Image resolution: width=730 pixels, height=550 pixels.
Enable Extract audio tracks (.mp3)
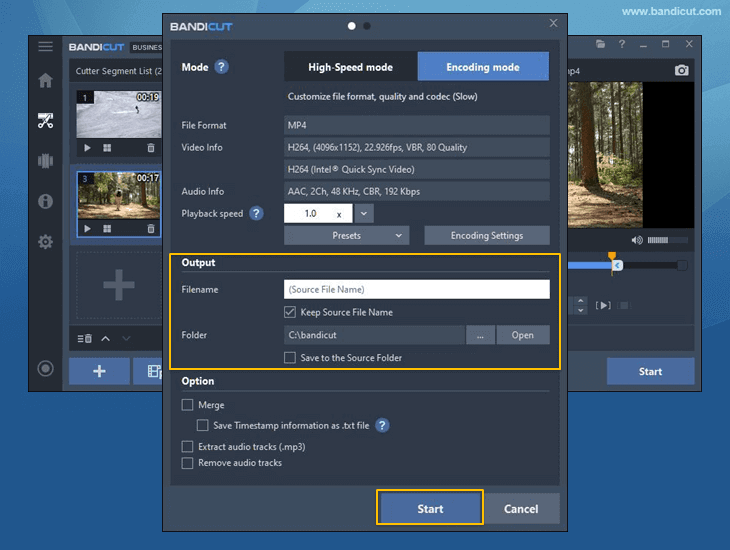pyautogui.click(x=187, y=447)
